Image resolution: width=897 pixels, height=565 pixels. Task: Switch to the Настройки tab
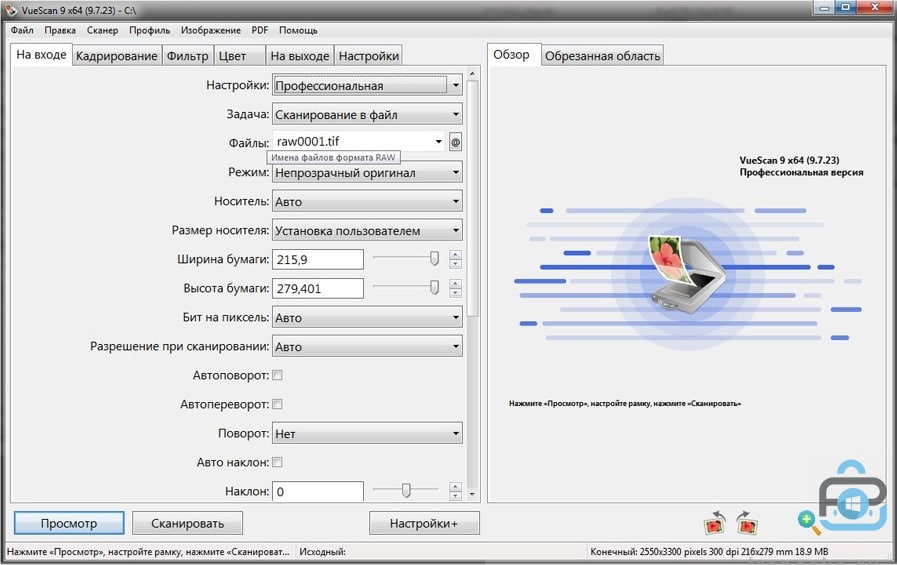368,56
